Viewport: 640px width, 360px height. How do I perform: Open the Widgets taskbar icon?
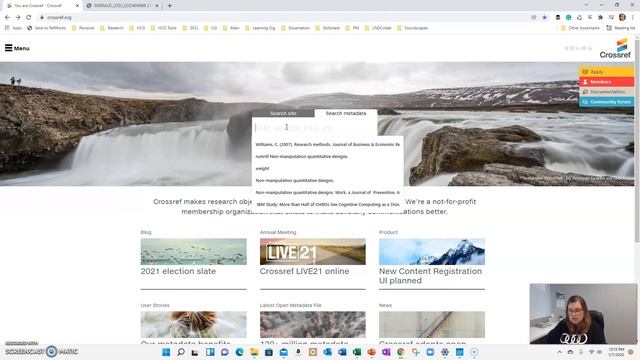pos(210,352)
